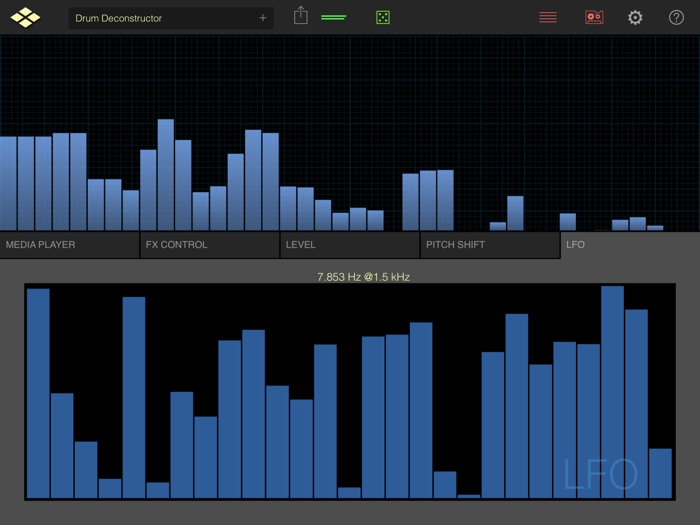Open the Drum Deconstructor preset selector
700x525 pixels.
[x=171, y=18]
